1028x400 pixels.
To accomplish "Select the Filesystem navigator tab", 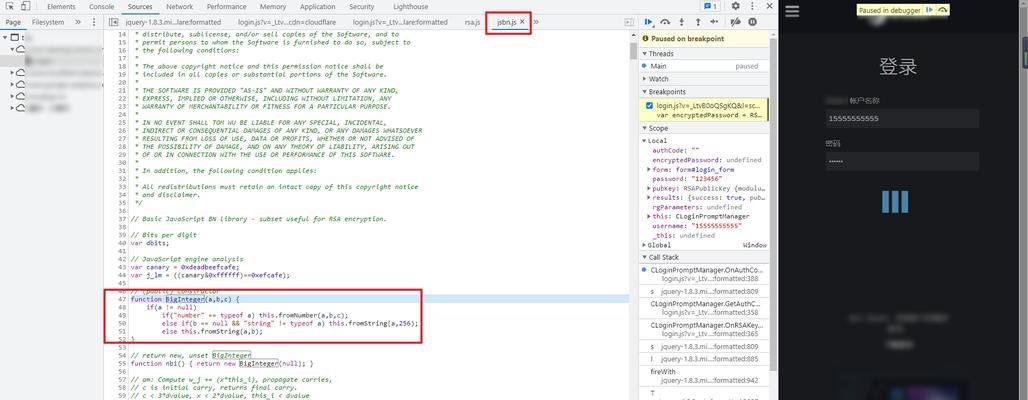I will pos(49,22).
